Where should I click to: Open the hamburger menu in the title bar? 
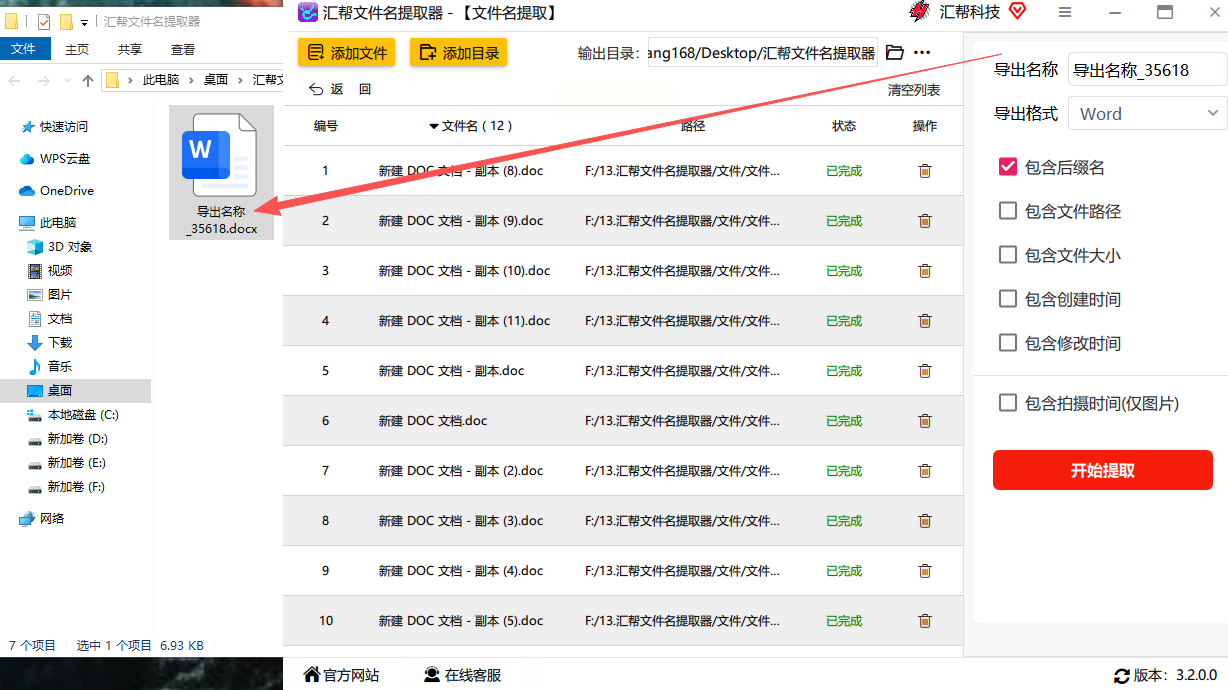tap(1065, 12)
